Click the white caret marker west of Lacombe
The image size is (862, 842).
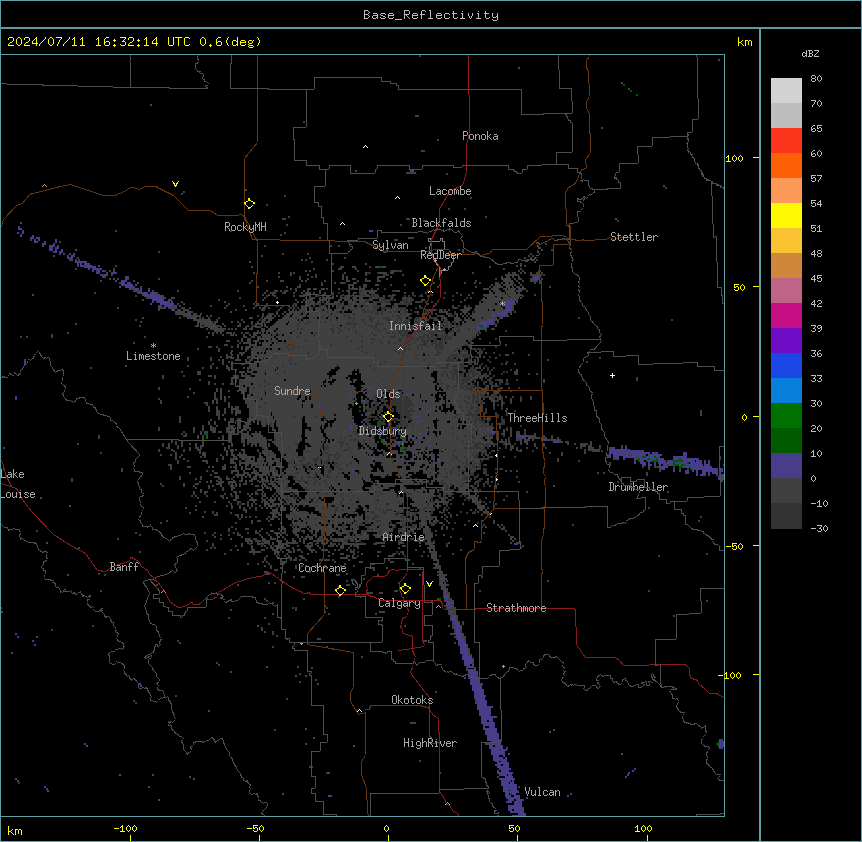(x=397, y=197)
